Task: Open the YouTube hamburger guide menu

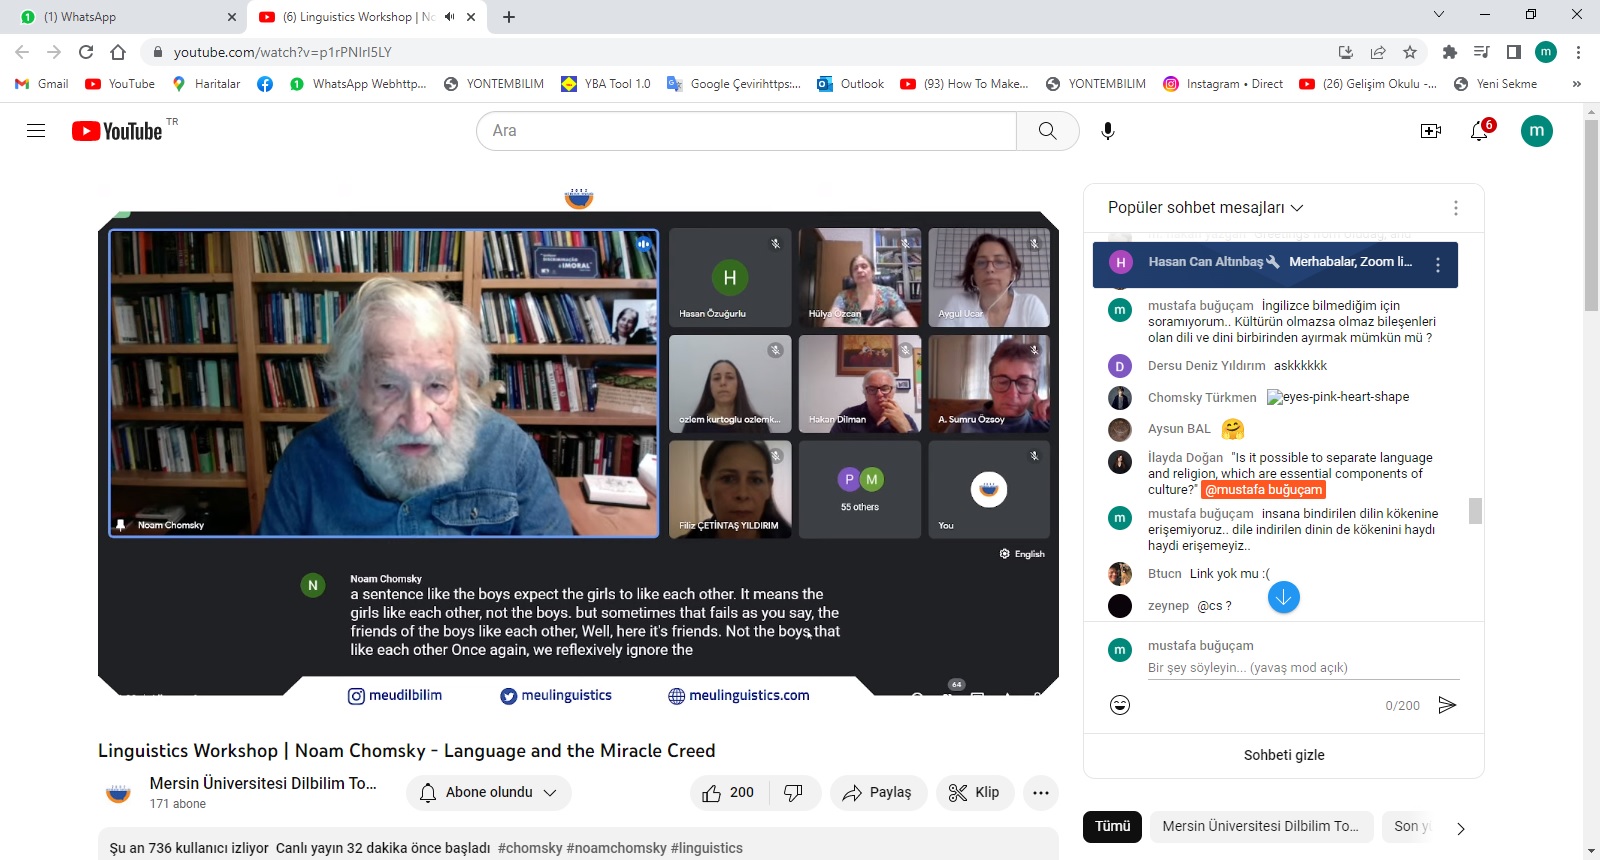Action: pyautogui.click(x=36, y=131)
